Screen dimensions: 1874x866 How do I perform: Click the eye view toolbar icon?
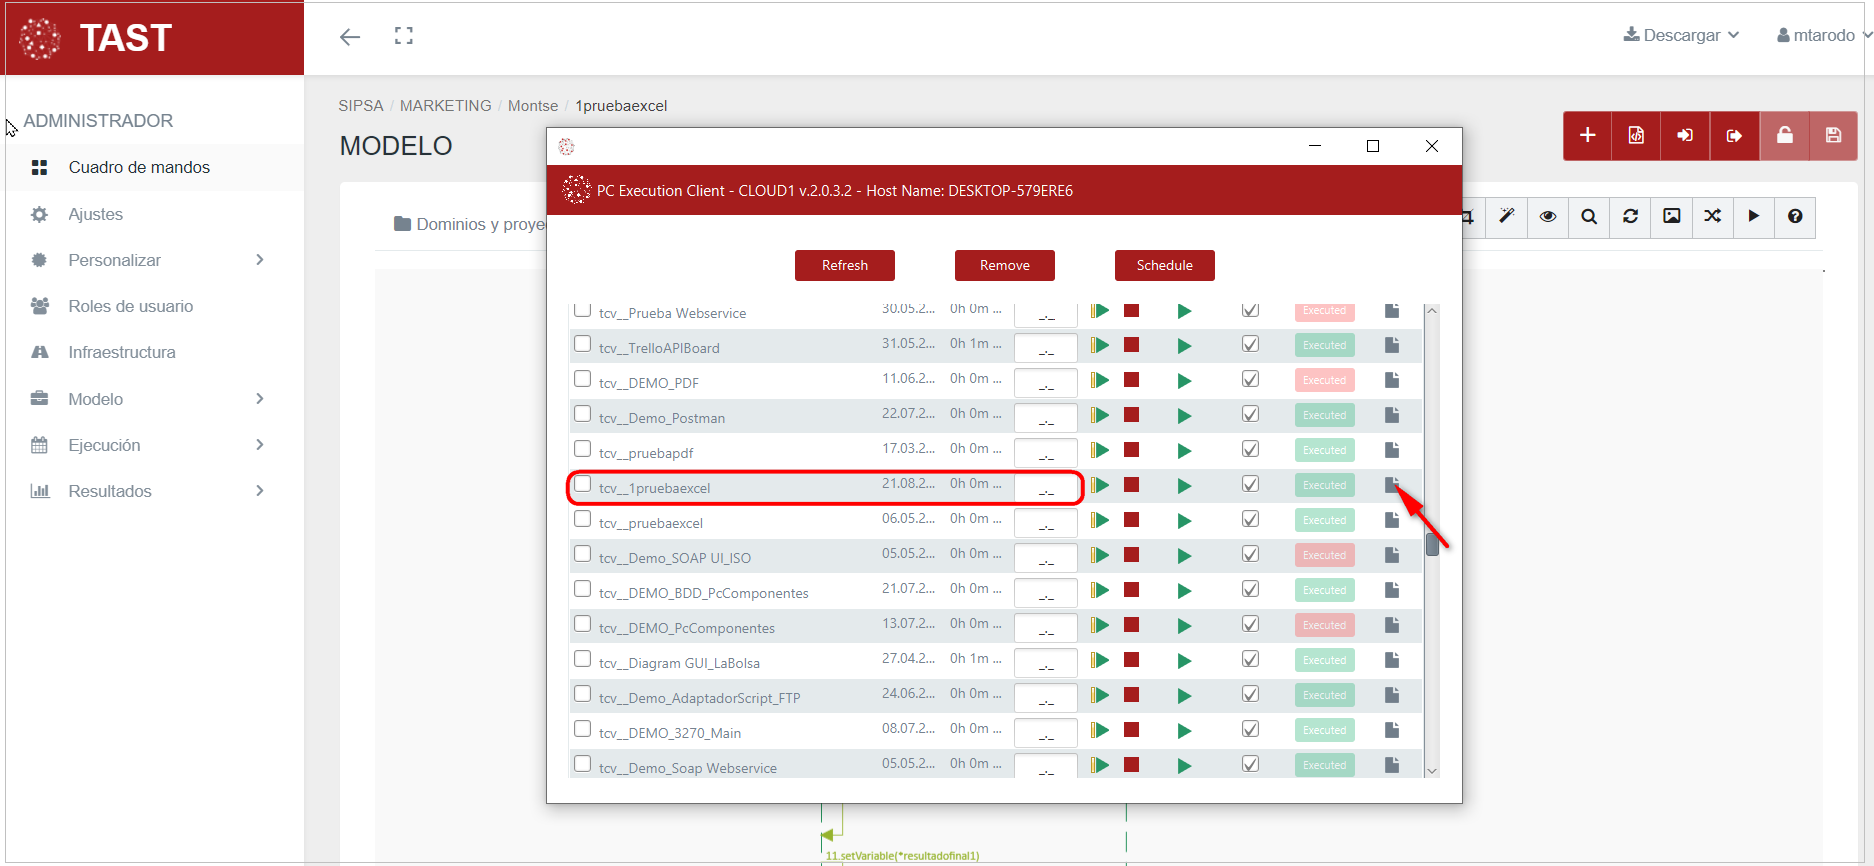[1548, 217]
